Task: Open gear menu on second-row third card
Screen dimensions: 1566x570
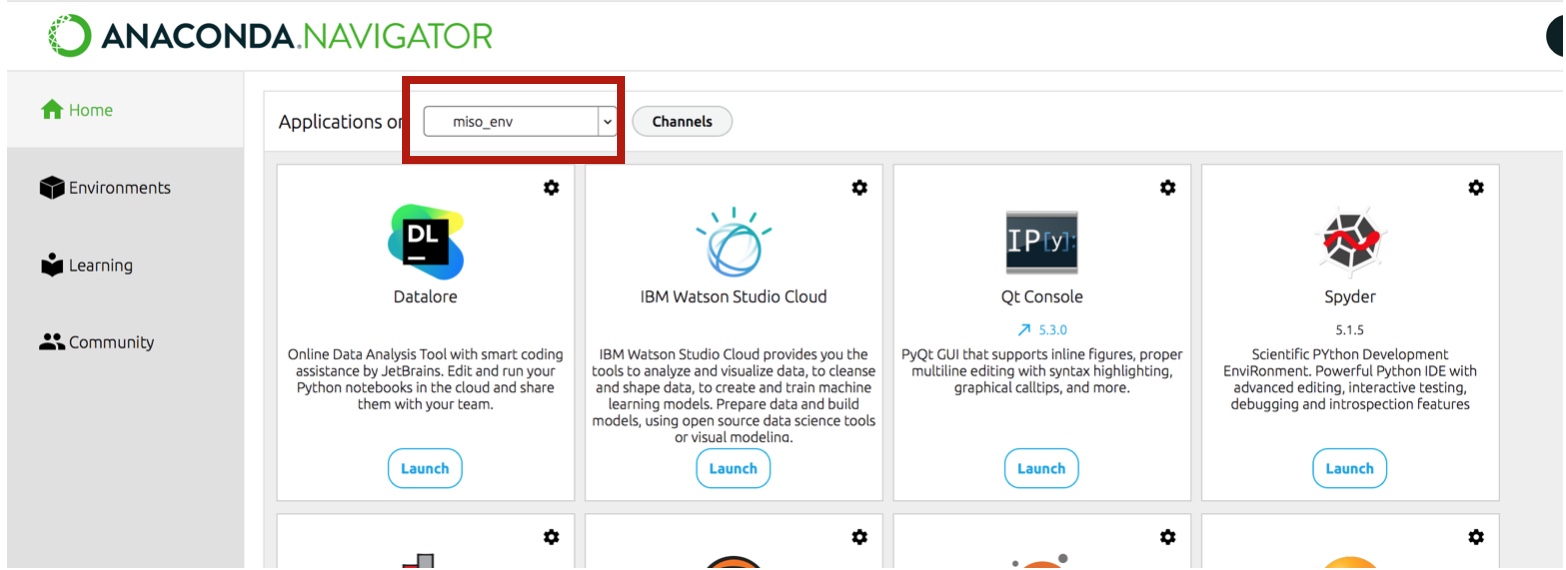Action: coord(1167,537)
